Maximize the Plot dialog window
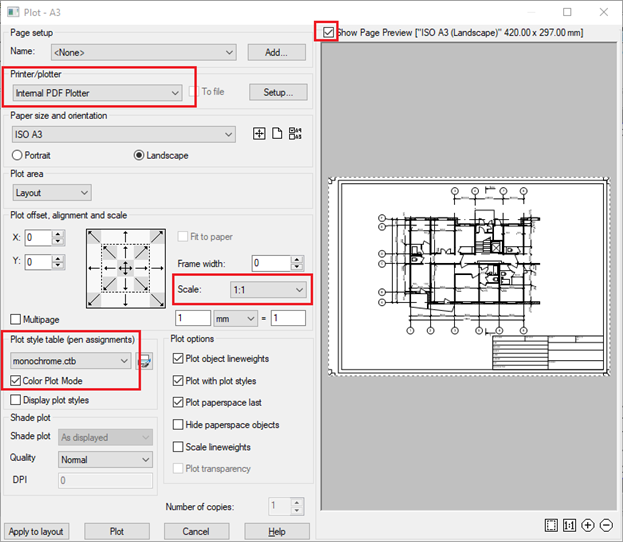 pos(567,12)
